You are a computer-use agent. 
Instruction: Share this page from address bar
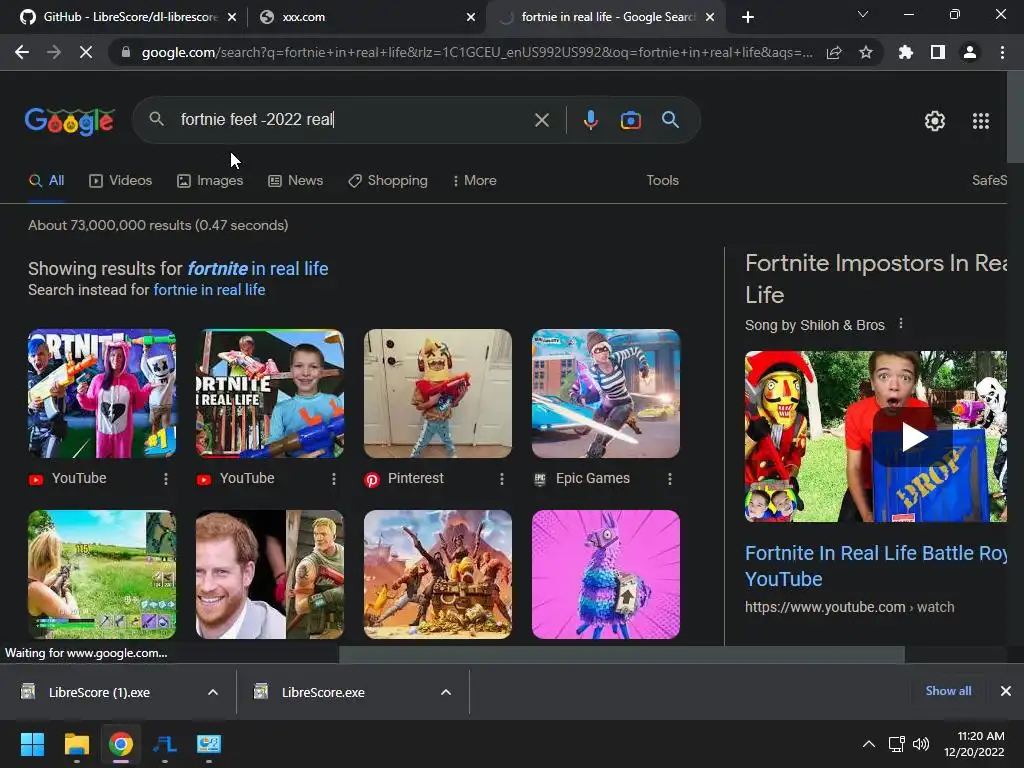pos(834,52)
